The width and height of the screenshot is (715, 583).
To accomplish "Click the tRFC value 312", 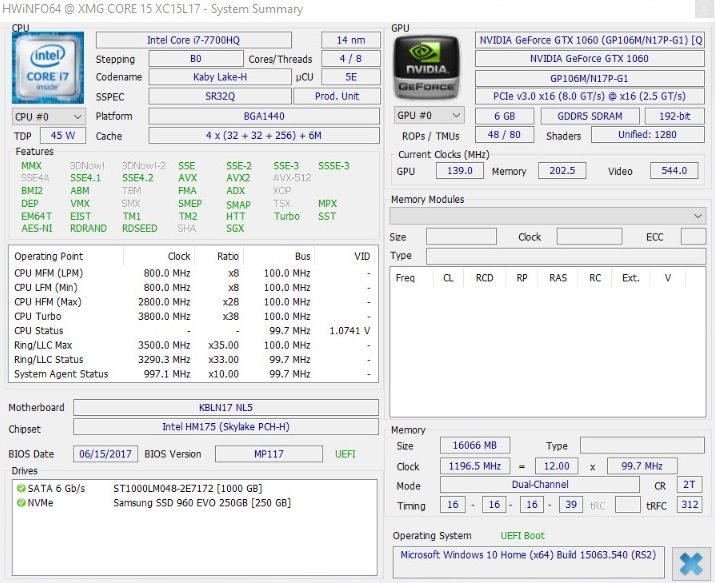I will [689, 505].
